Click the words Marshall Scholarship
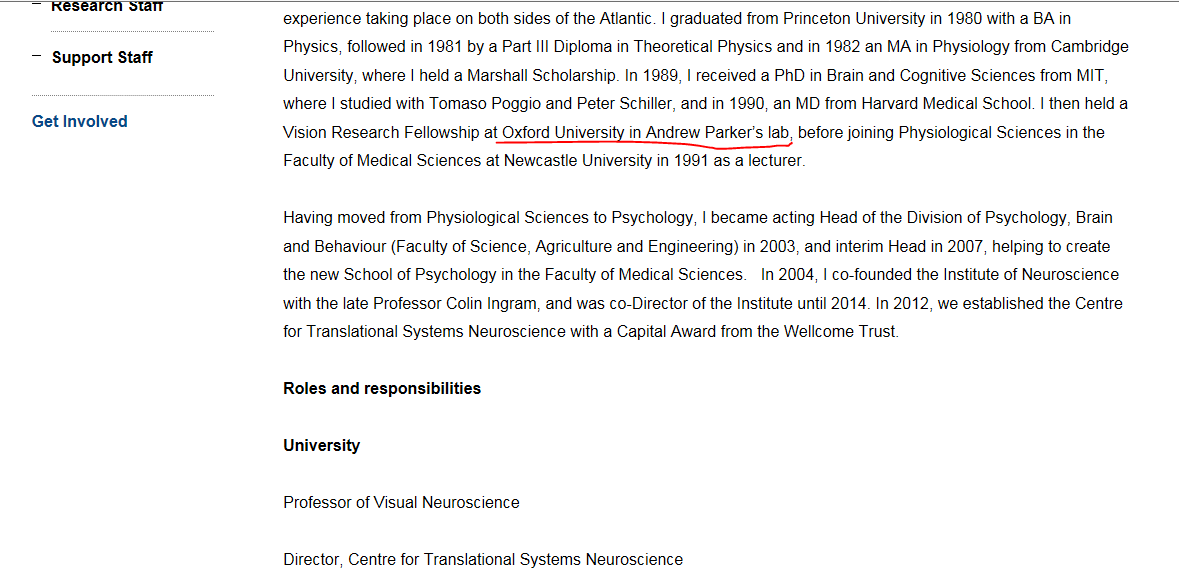Image resolution: width=1179 pixels, height=577 pixels. [543, 75]
